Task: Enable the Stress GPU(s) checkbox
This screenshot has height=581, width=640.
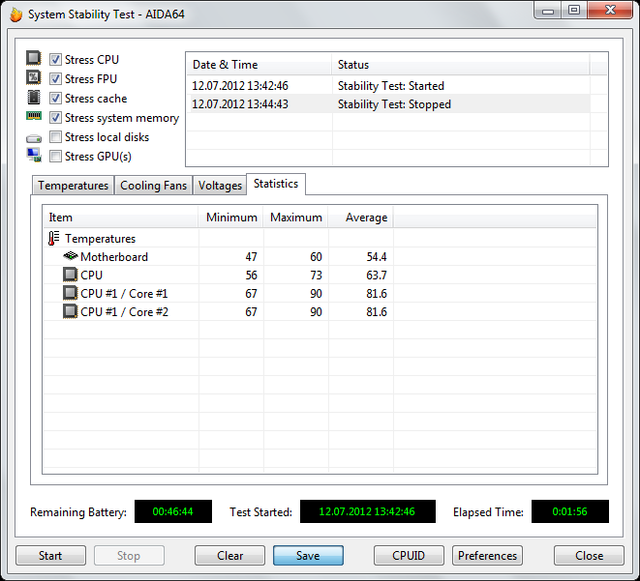Action: click(x=56, y=156)
